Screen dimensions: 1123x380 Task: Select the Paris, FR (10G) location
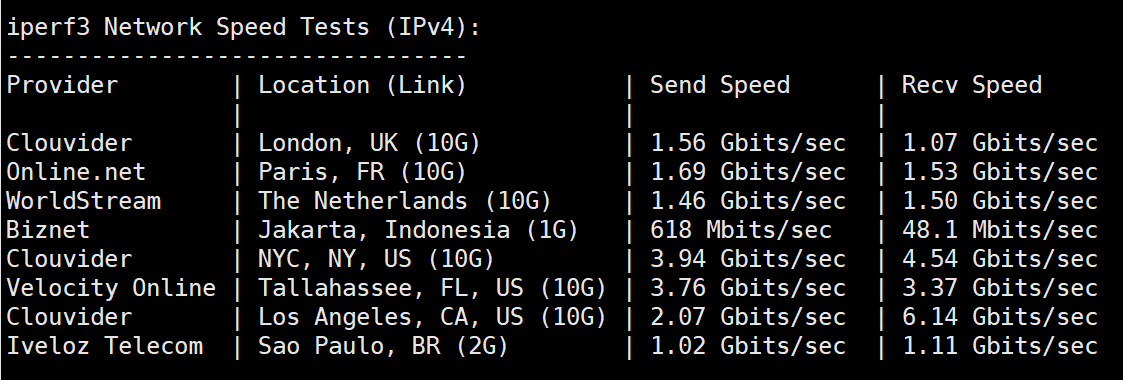(x=362, y=172)
